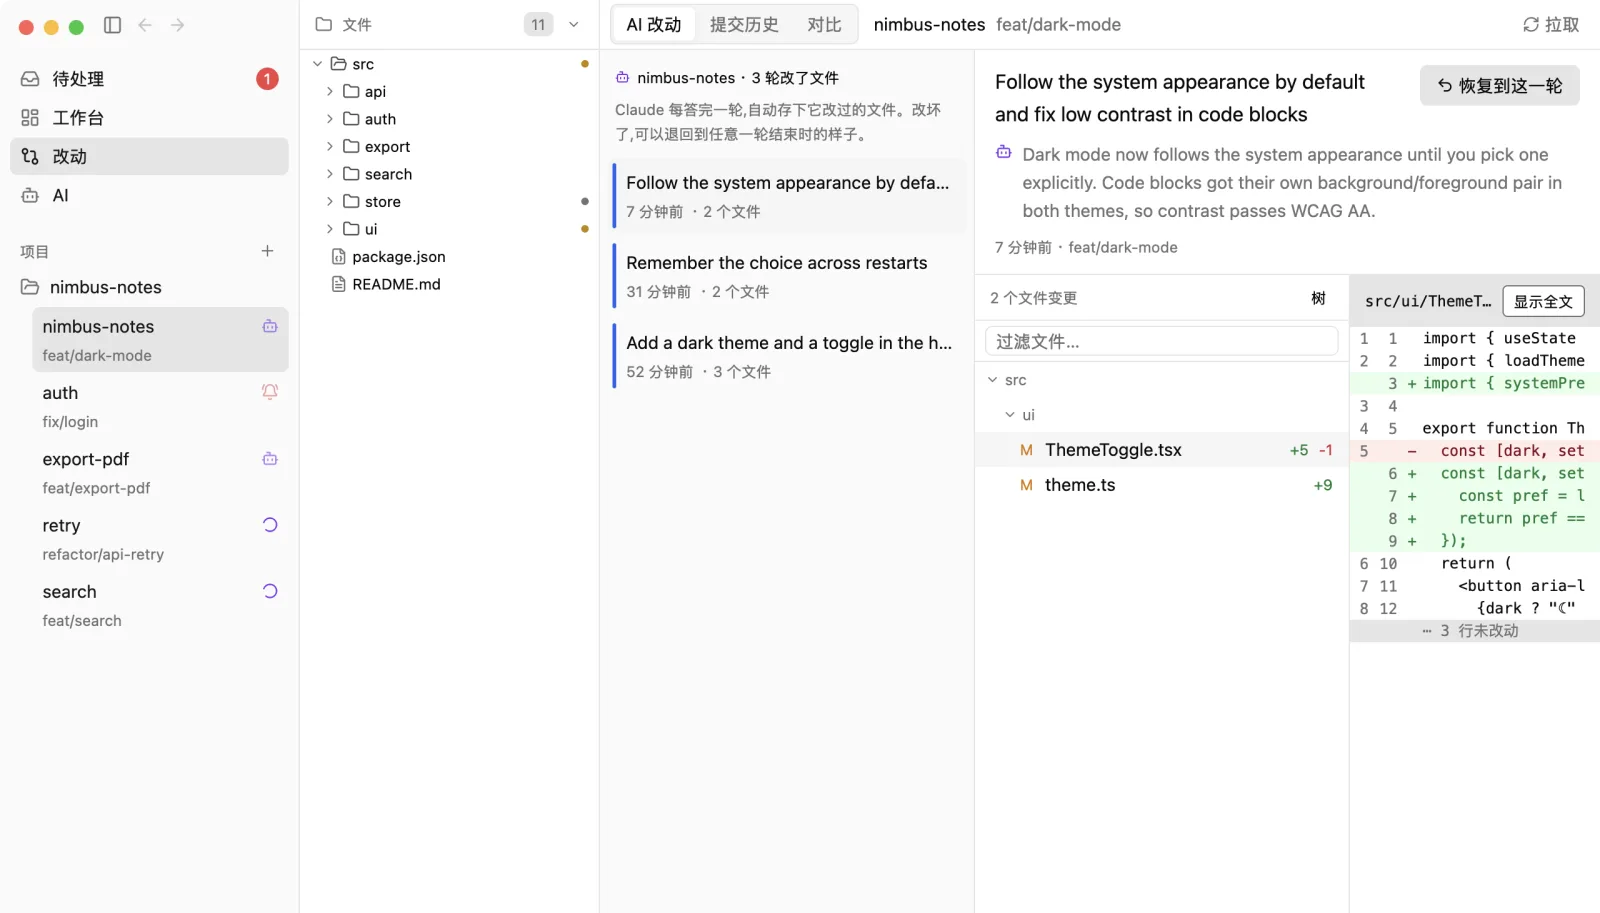The width and height of the screenshot is (1600, 913).
Task: Click the 拉取 pull refresh icon
Action: click(1530, 25)
